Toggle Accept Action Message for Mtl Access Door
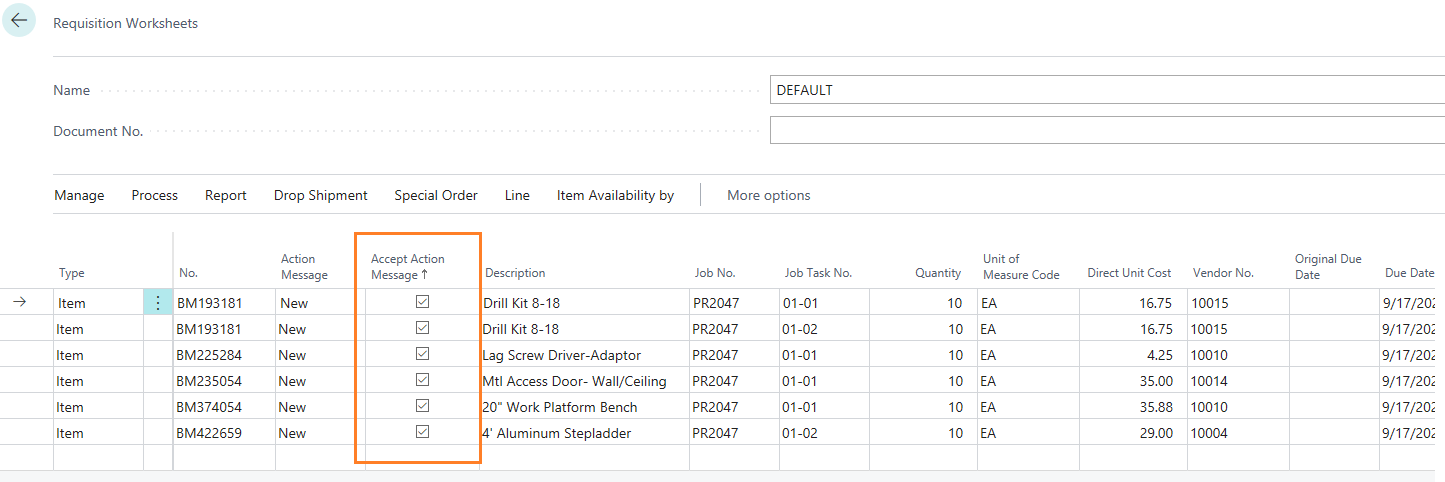The image size is (1445, 482). 422,380
